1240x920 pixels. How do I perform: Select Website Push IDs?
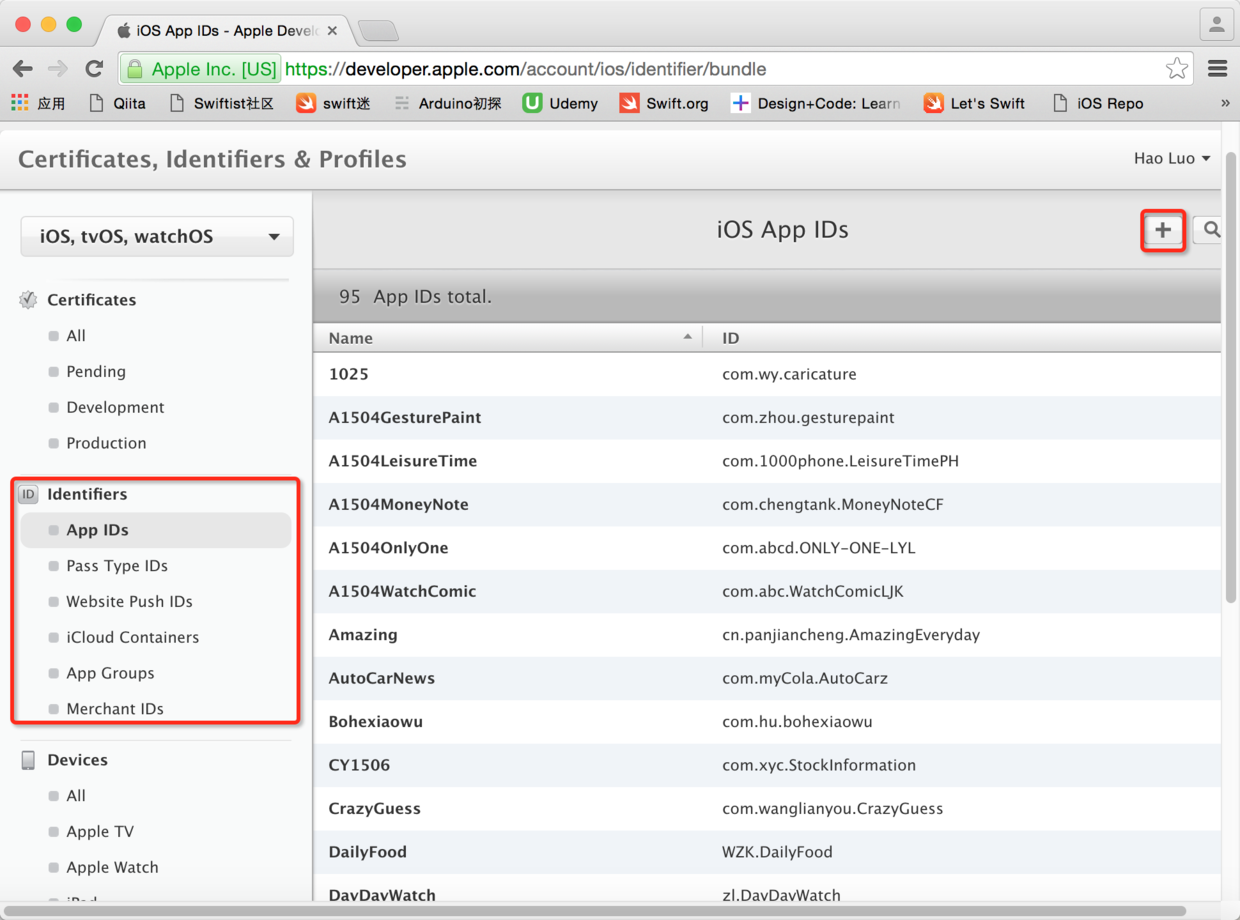coord(129,602)
